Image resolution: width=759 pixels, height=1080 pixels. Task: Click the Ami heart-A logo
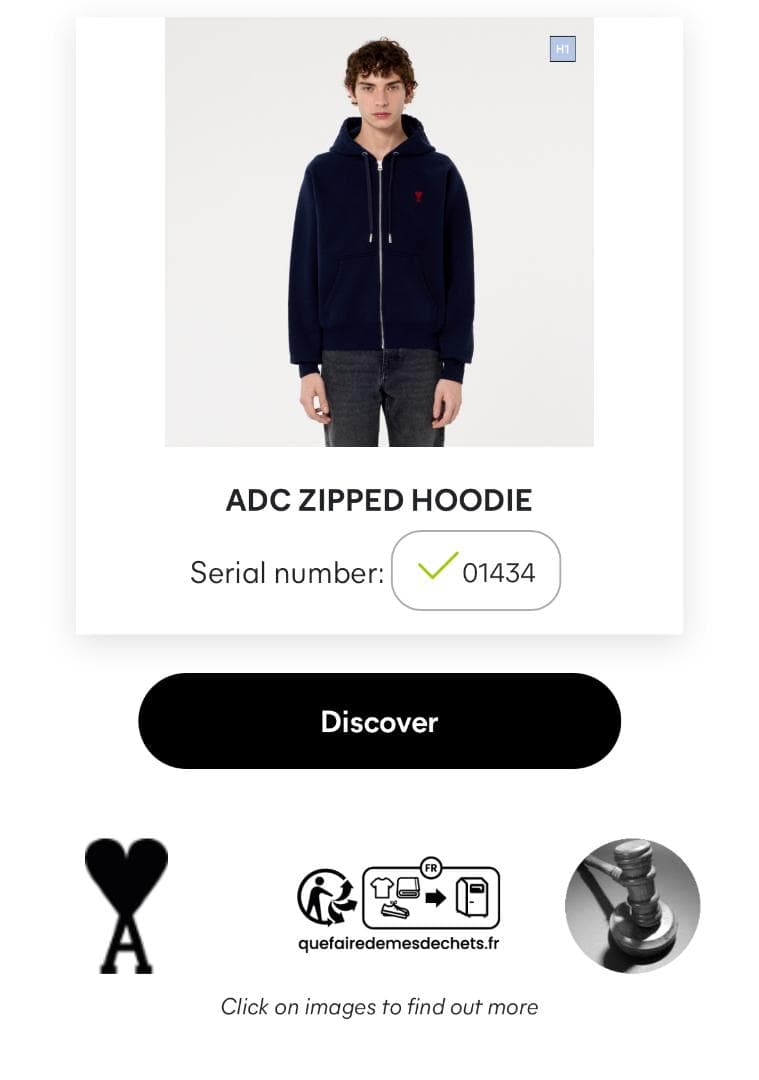pos(126,905)
